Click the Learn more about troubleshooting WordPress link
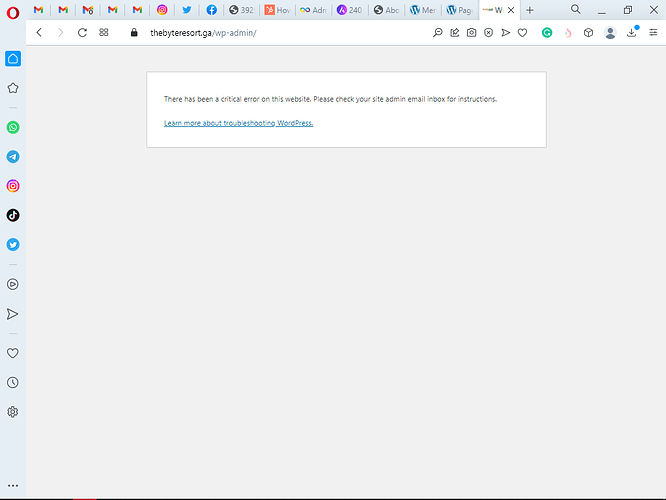This screenshot has height=500, width=666. click(x=238, y=123)
